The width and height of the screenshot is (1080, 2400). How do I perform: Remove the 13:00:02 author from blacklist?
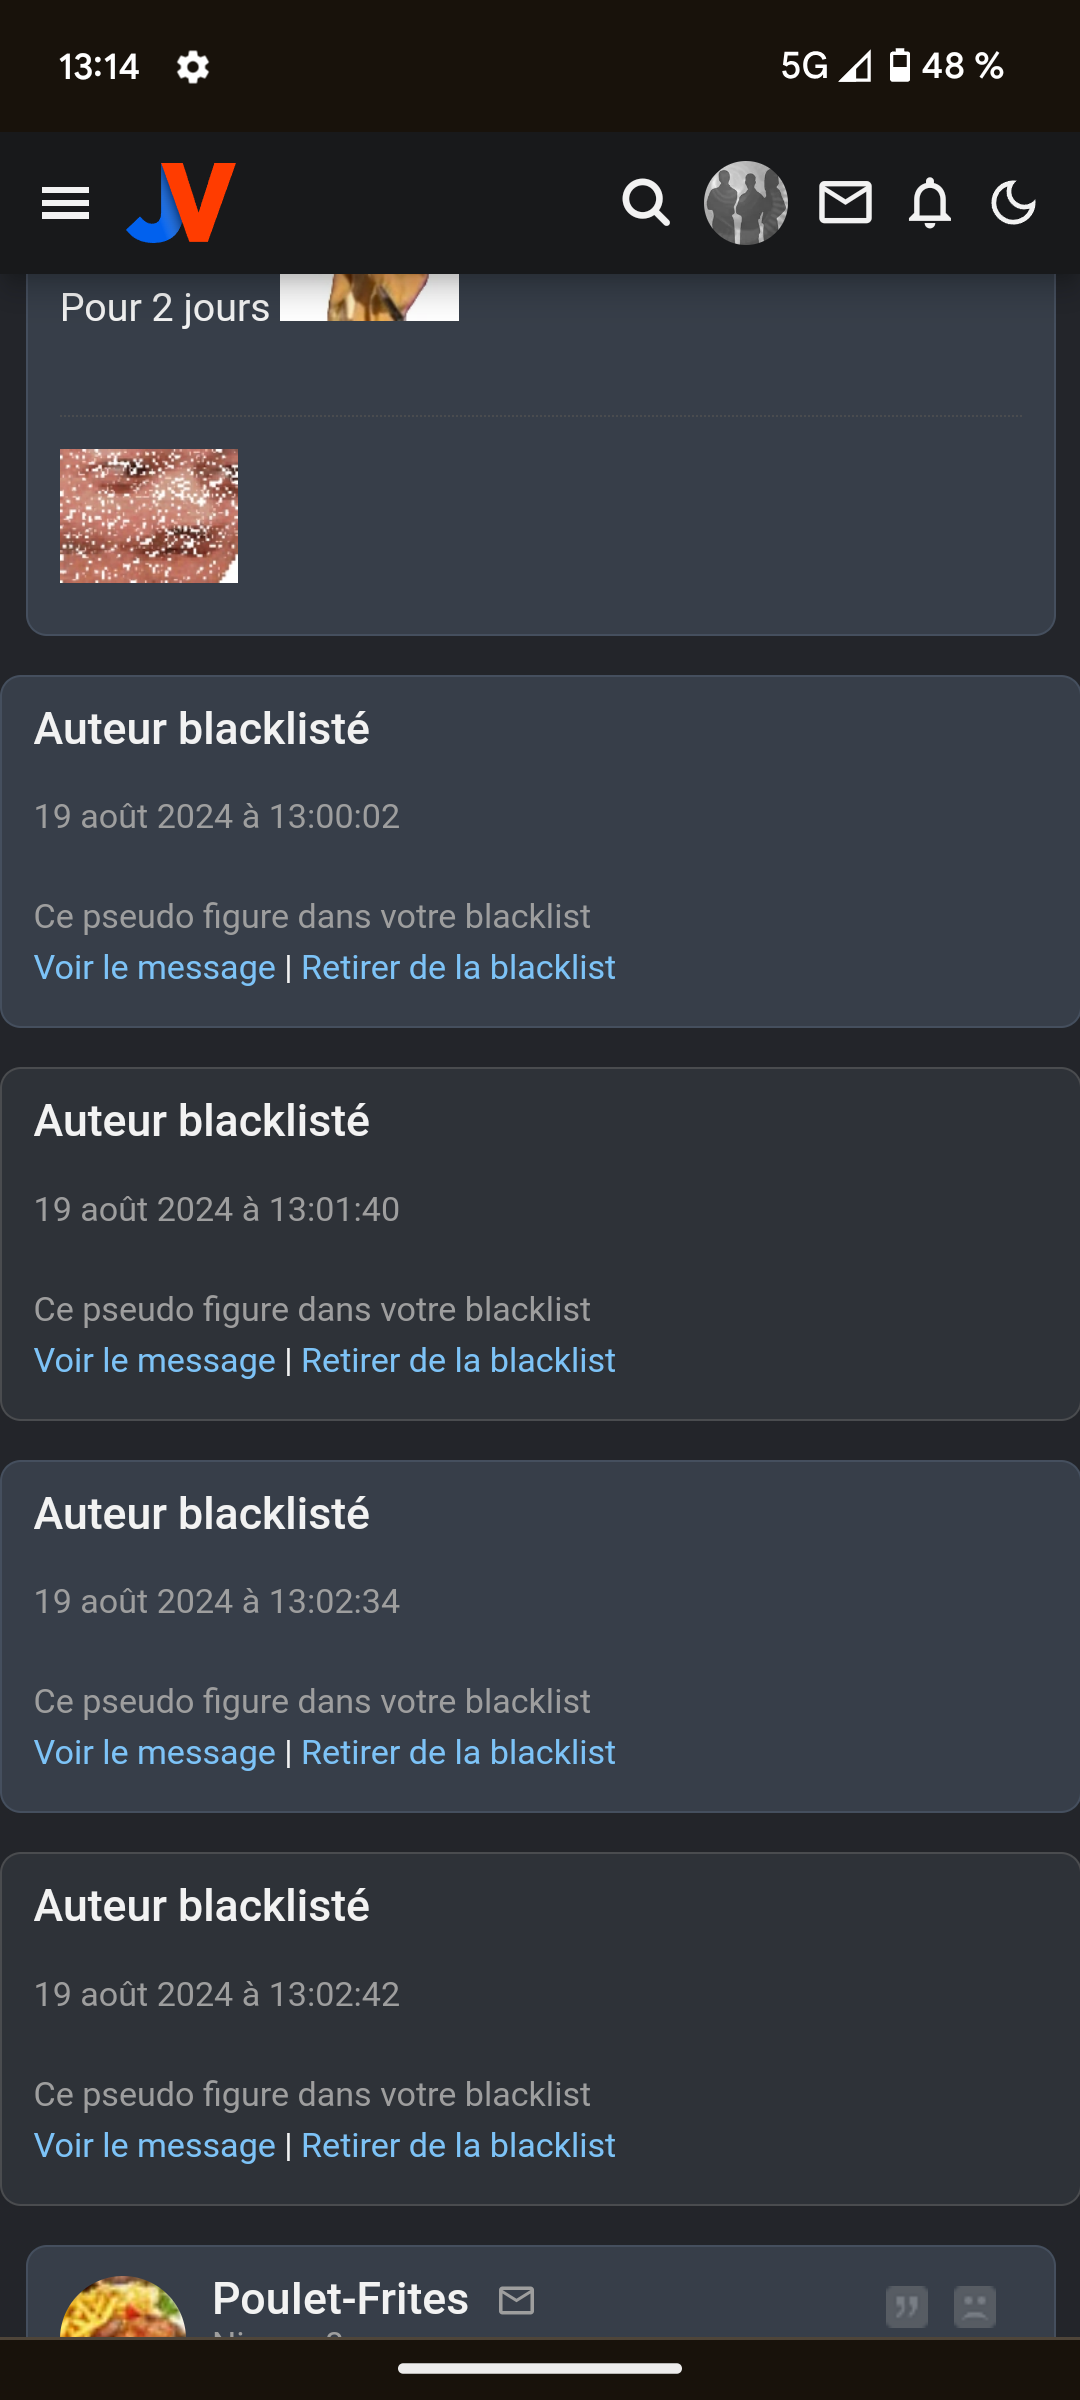[458, 967]
